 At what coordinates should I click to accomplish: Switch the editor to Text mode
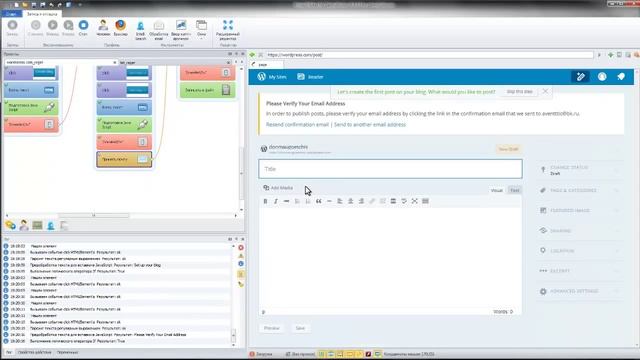pos(515,190)
